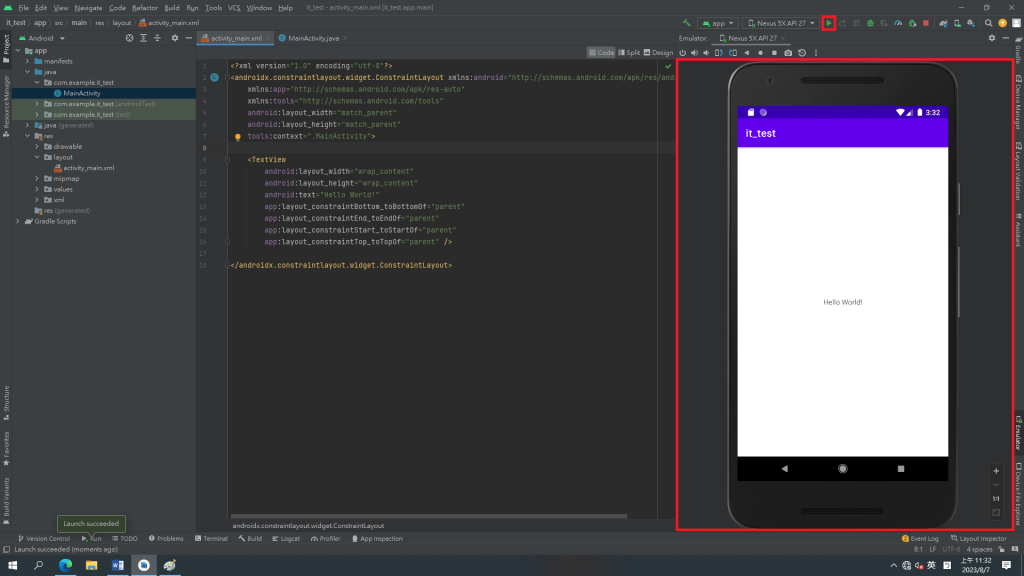Rotate emulator right icon
Screen dimensions: 1024x576
pos(733,53)
